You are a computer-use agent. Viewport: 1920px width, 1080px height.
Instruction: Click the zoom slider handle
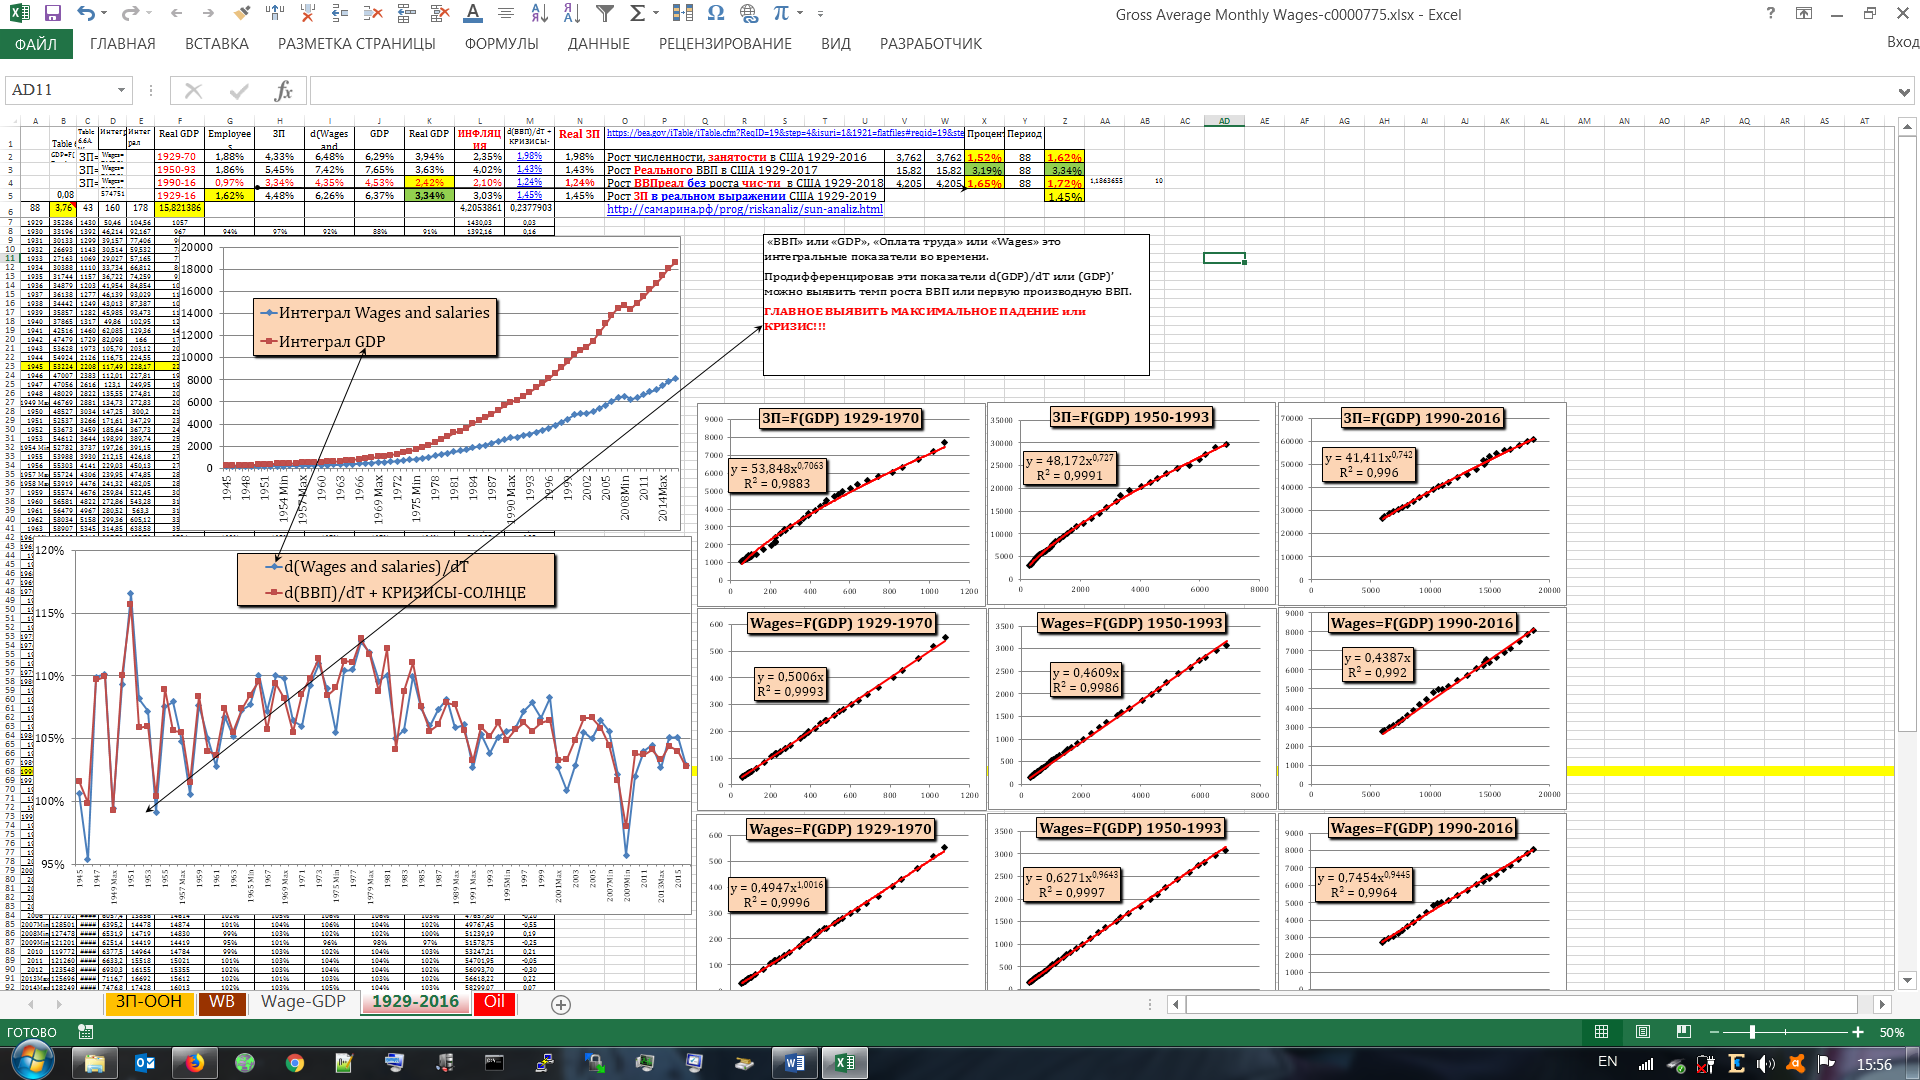point(1752,1032)
